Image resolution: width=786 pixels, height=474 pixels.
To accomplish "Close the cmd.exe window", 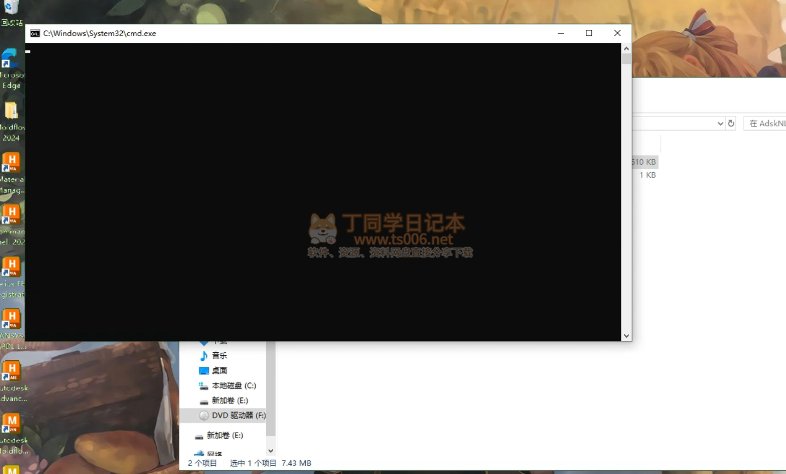I will point(617,33).
